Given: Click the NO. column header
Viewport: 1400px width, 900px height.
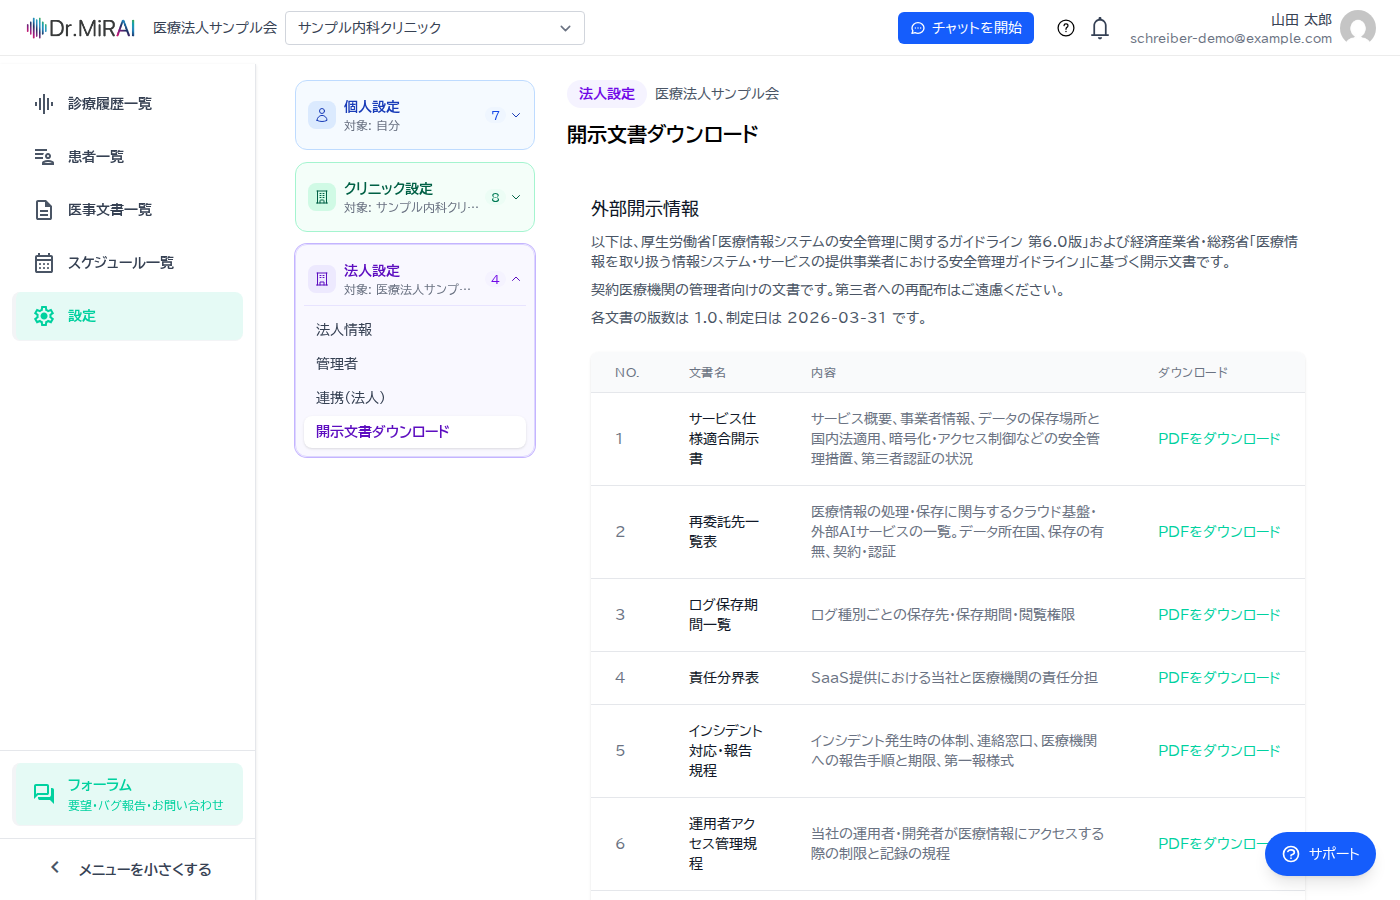Looking at the screenshot, I should [627, 373].
